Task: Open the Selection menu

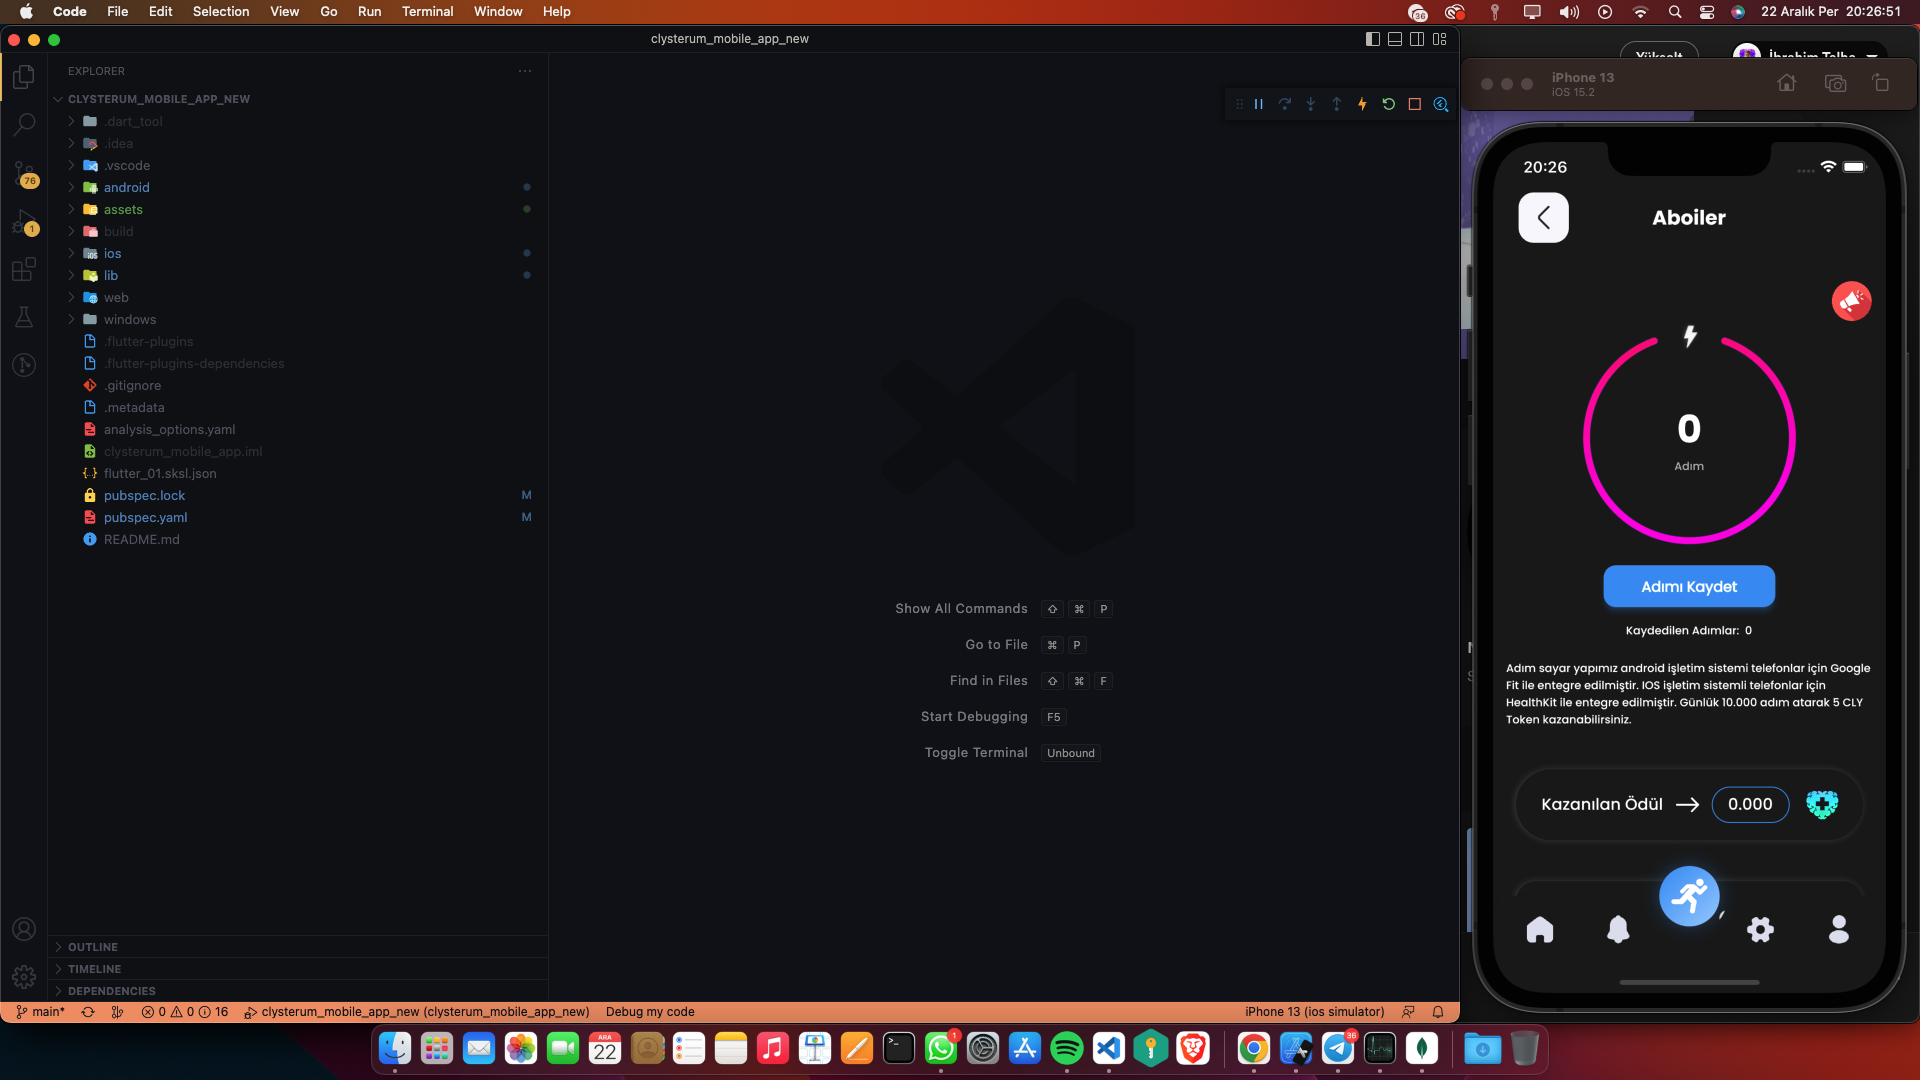Action: coord(221,11)
